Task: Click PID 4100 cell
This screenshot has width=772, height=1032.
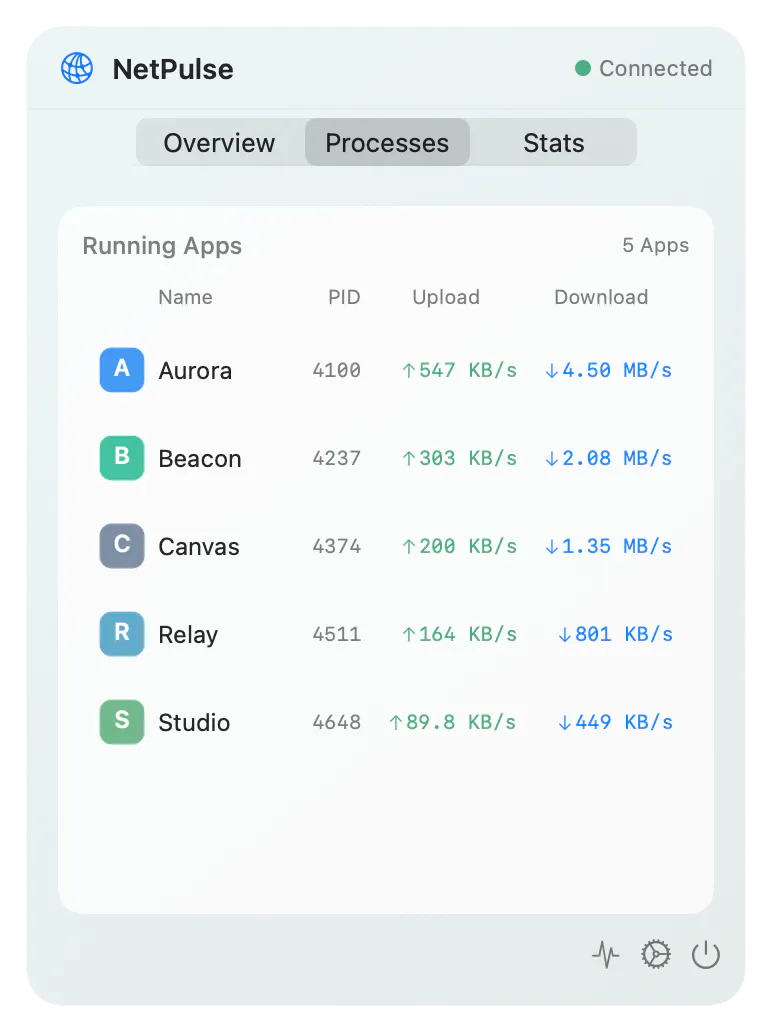Action: click(336, 370)
